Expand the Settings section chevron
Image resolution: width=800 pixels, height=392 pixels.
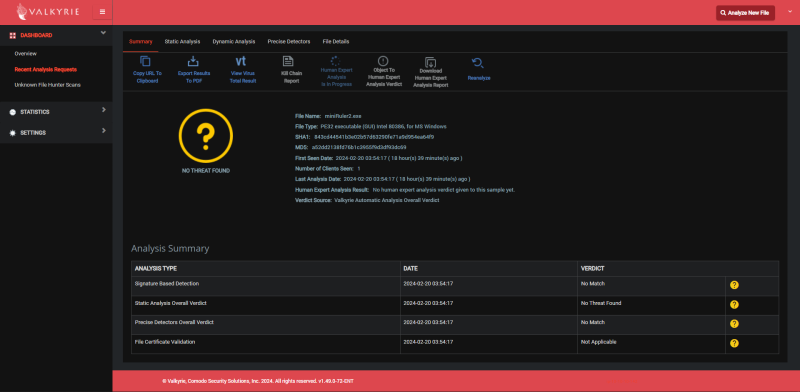104,131
